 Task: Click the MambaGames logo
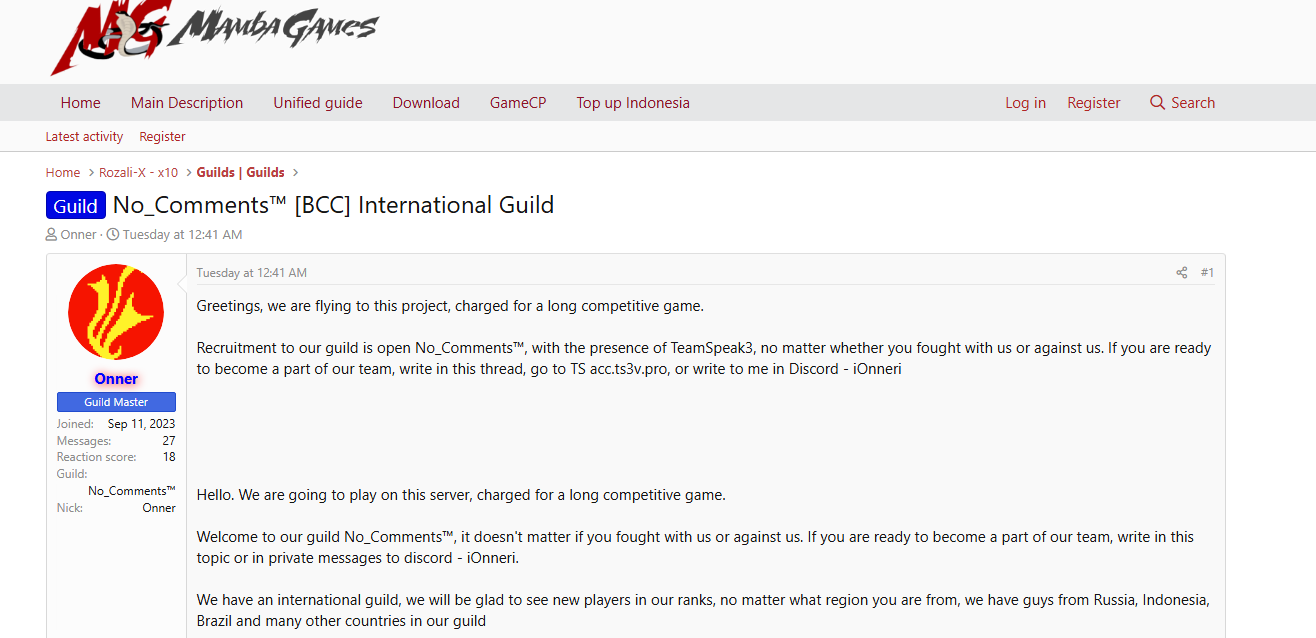[215, 35]
